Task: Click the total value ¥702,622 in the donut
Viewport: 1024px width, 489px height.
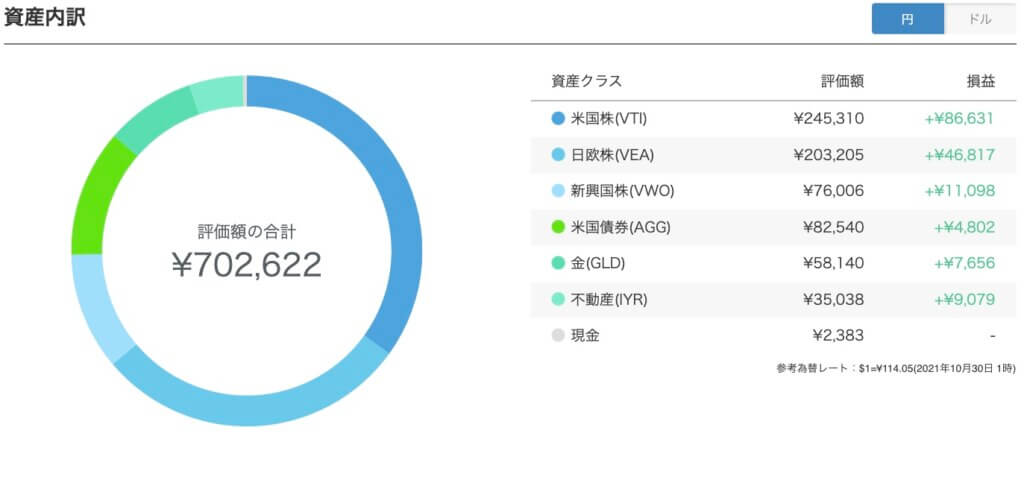Action: pyautogui.click(x=246, y=264)
